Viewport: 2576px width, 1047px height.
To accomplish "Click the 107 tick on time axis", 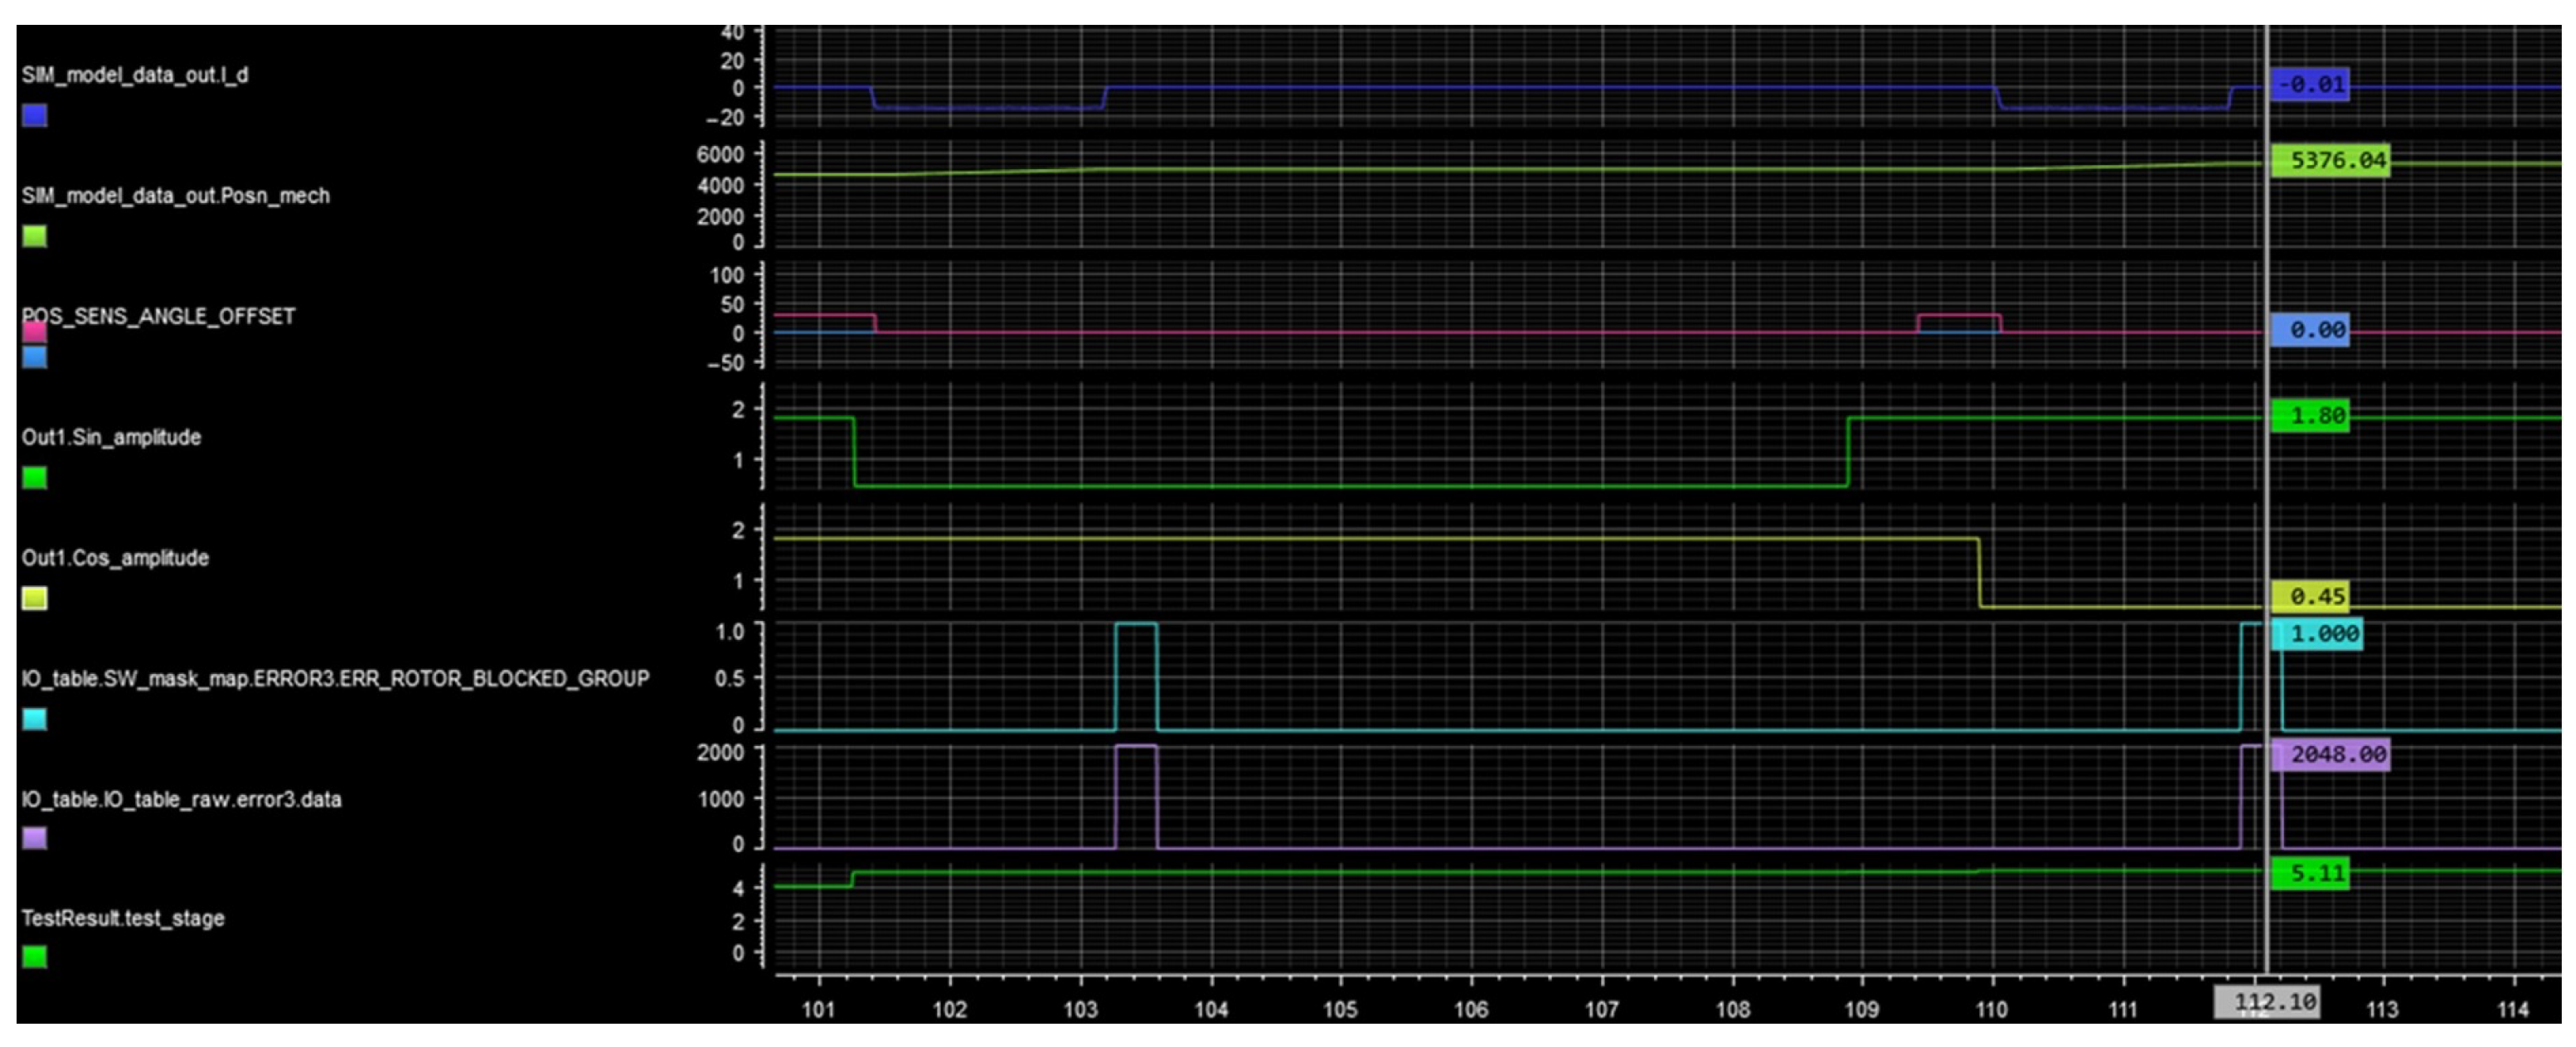I will (x=1602, y=1009).
